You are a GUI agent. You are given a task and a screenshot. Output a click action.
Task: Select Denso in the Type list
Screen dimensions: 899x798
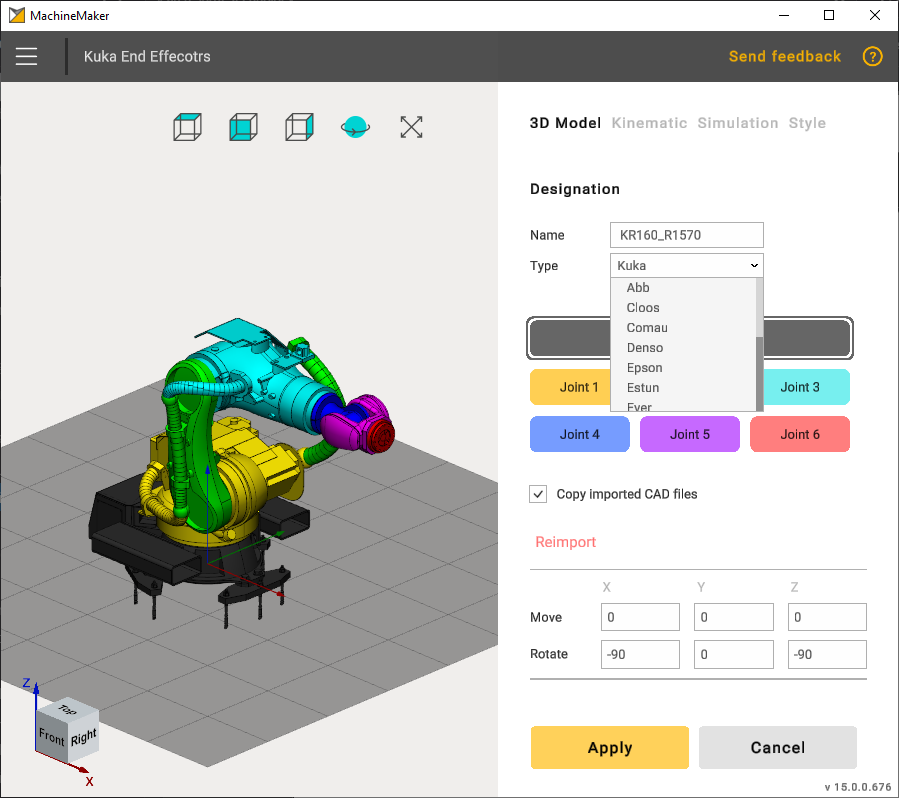(645, 348)
